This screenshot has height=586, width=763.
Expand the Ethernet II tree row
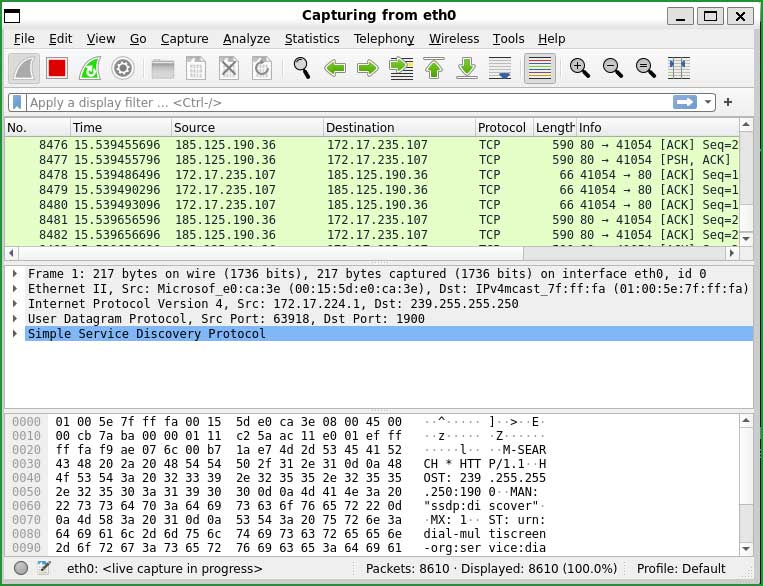pos(15,289)
